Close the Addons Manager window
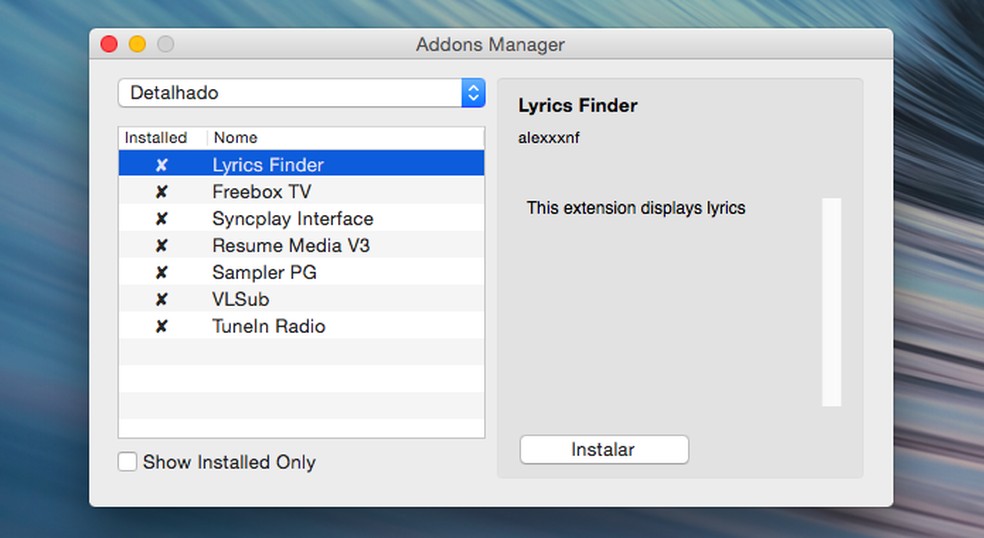The image size is (984, 538). pos(109,44)
